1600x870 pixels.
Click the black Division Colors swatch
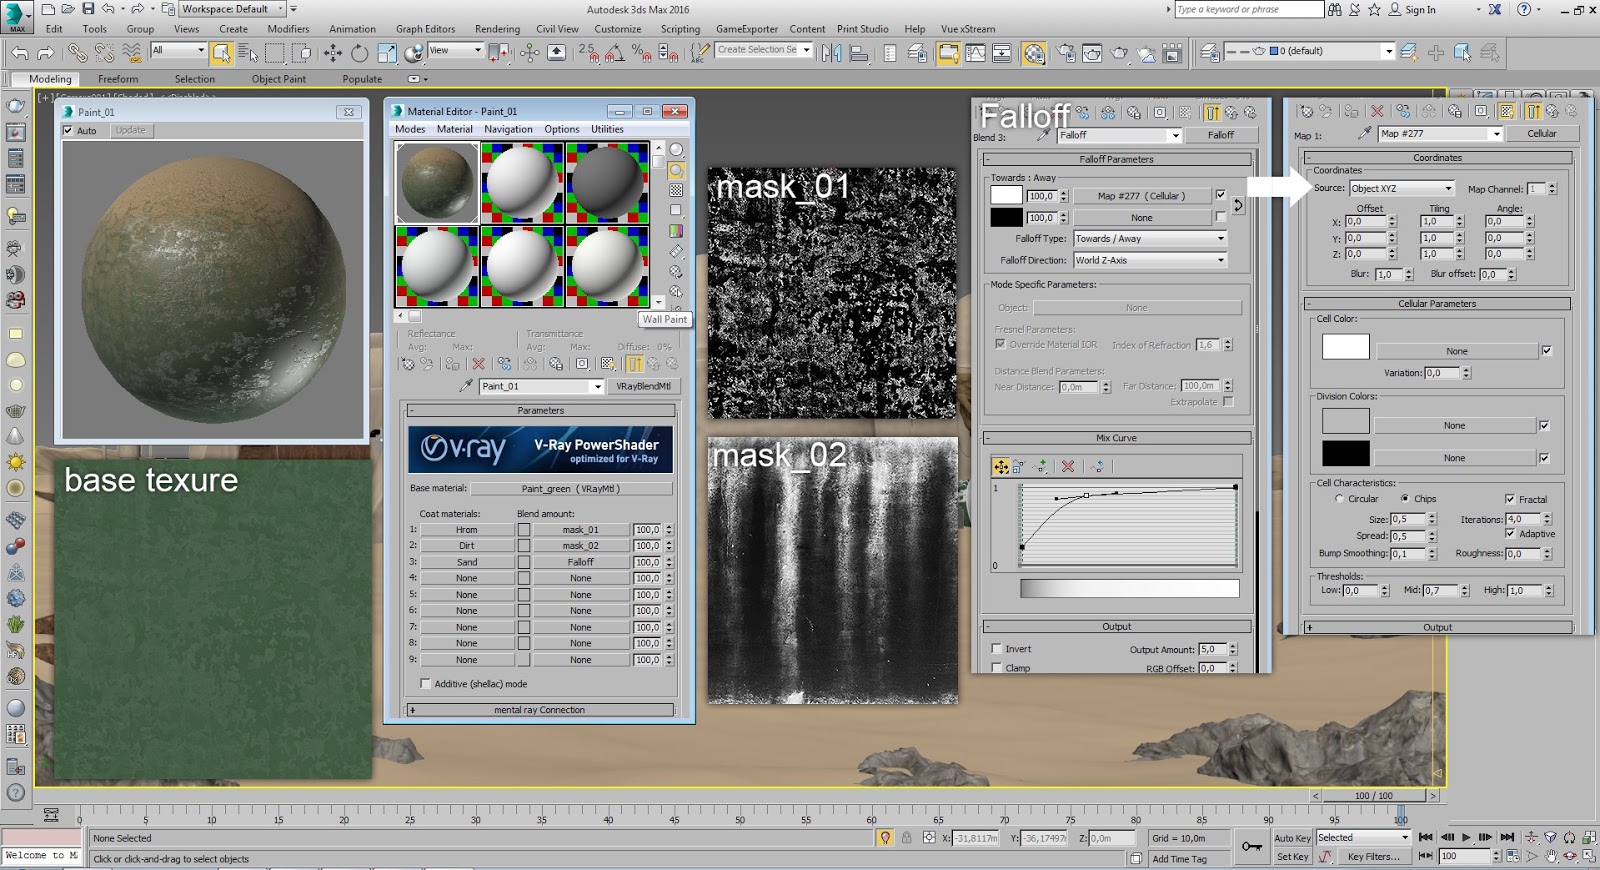1345,454
